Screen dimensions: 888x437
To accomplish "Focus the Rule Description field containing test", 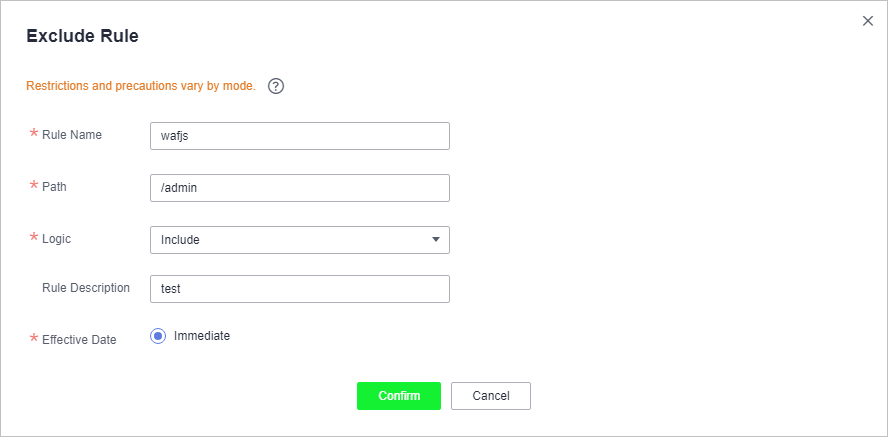I will click(300, 289).
